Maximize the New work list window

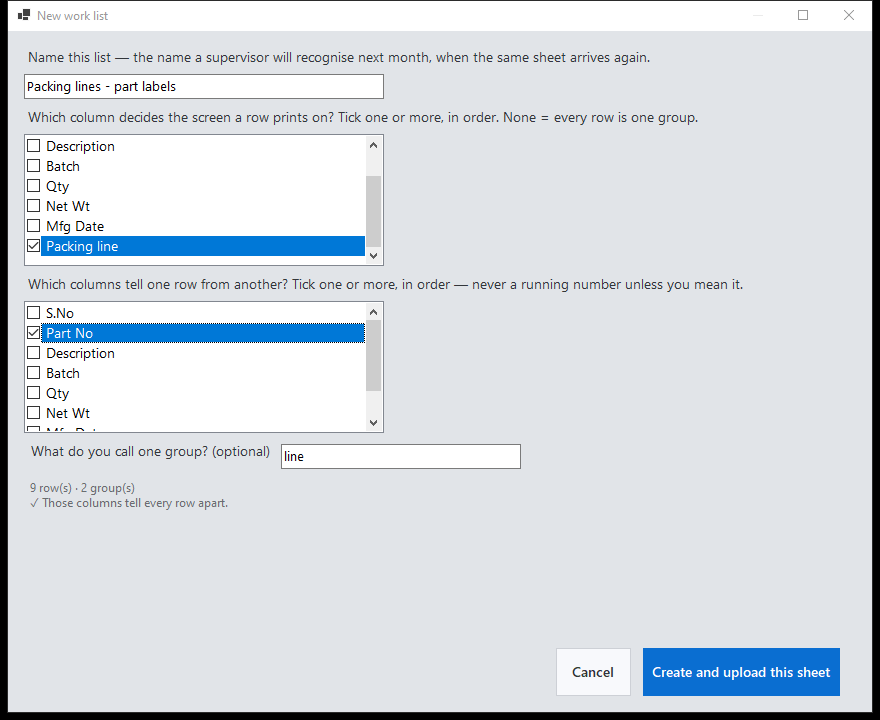click(x=803, y=15)
